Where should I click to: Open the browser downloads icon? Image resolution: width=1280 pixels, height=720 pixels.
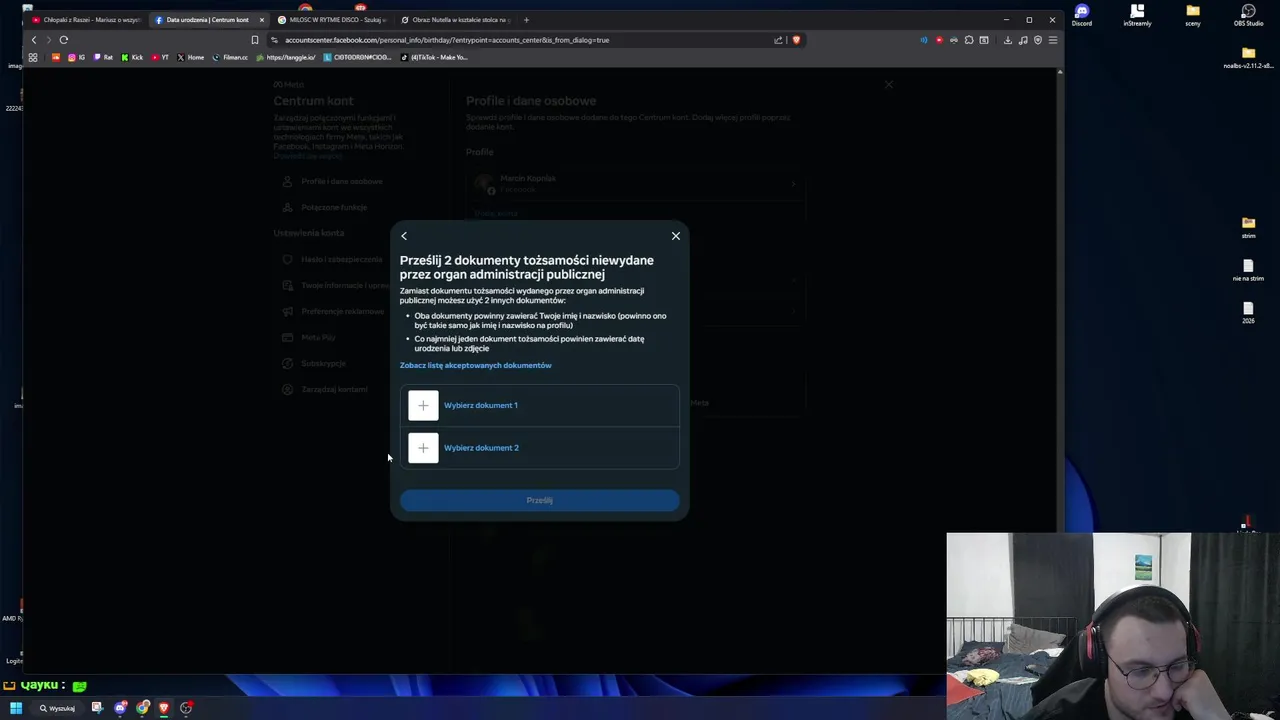(x=1008, y=40)
